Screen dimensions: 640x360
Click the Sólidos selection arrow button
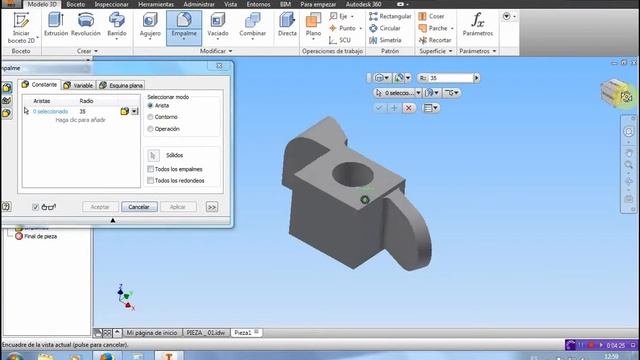point(153,156)
